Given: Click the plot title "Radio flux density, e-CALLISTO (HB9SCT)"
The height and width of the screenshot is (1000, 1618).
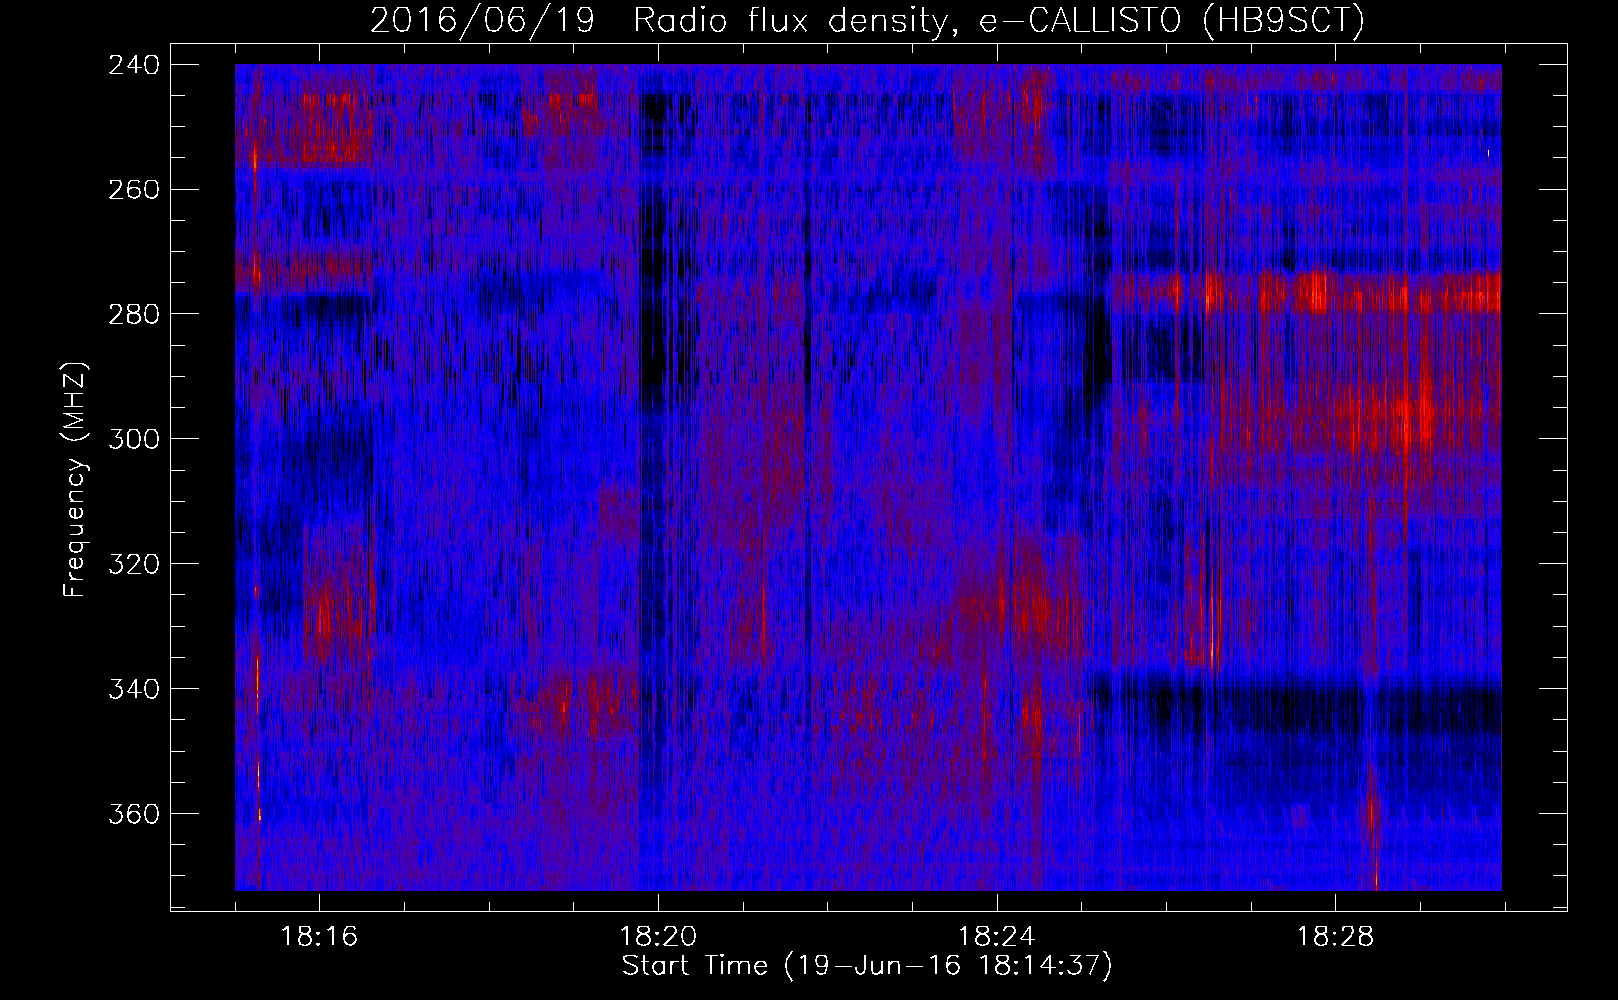Looking at the screenshot, I should pyautogui.click(x=999, y=20).
